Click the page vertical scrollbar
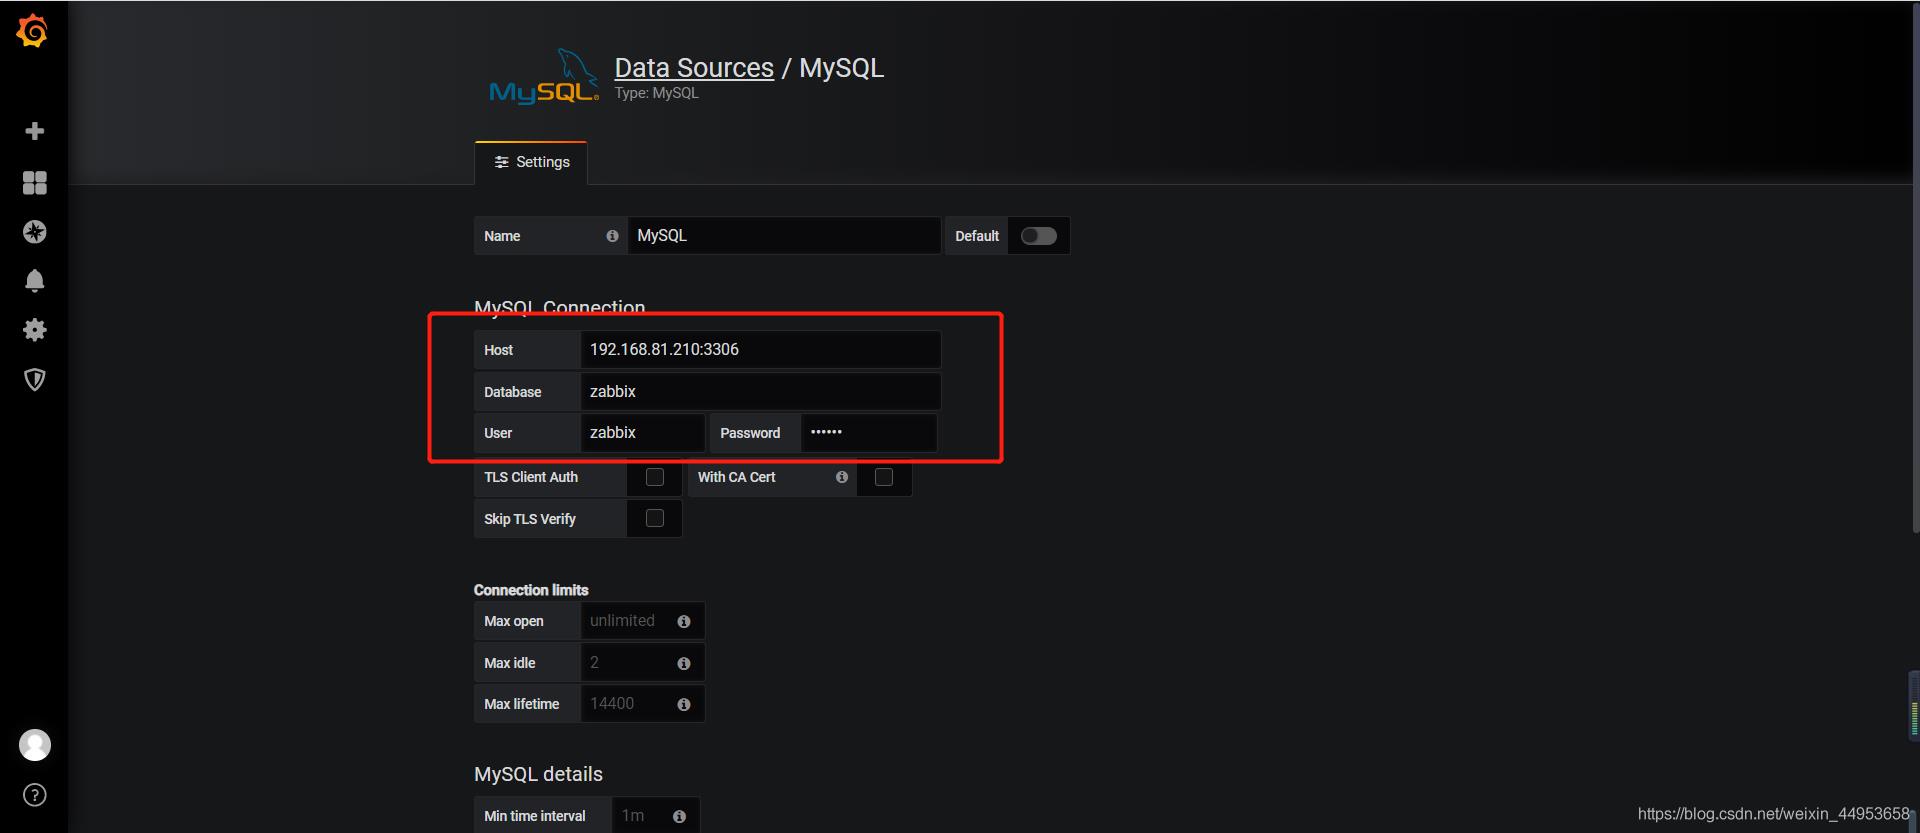 click(x=1915, y=270)
